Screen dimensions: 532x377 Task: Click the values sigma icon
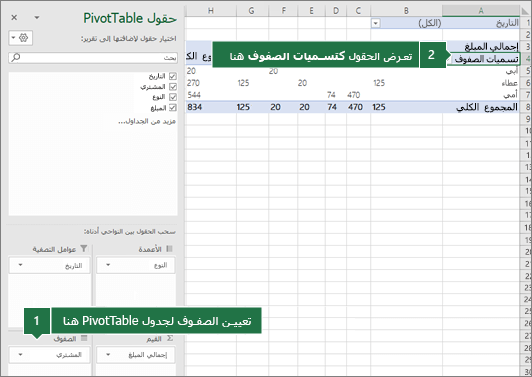click(170, 338)
